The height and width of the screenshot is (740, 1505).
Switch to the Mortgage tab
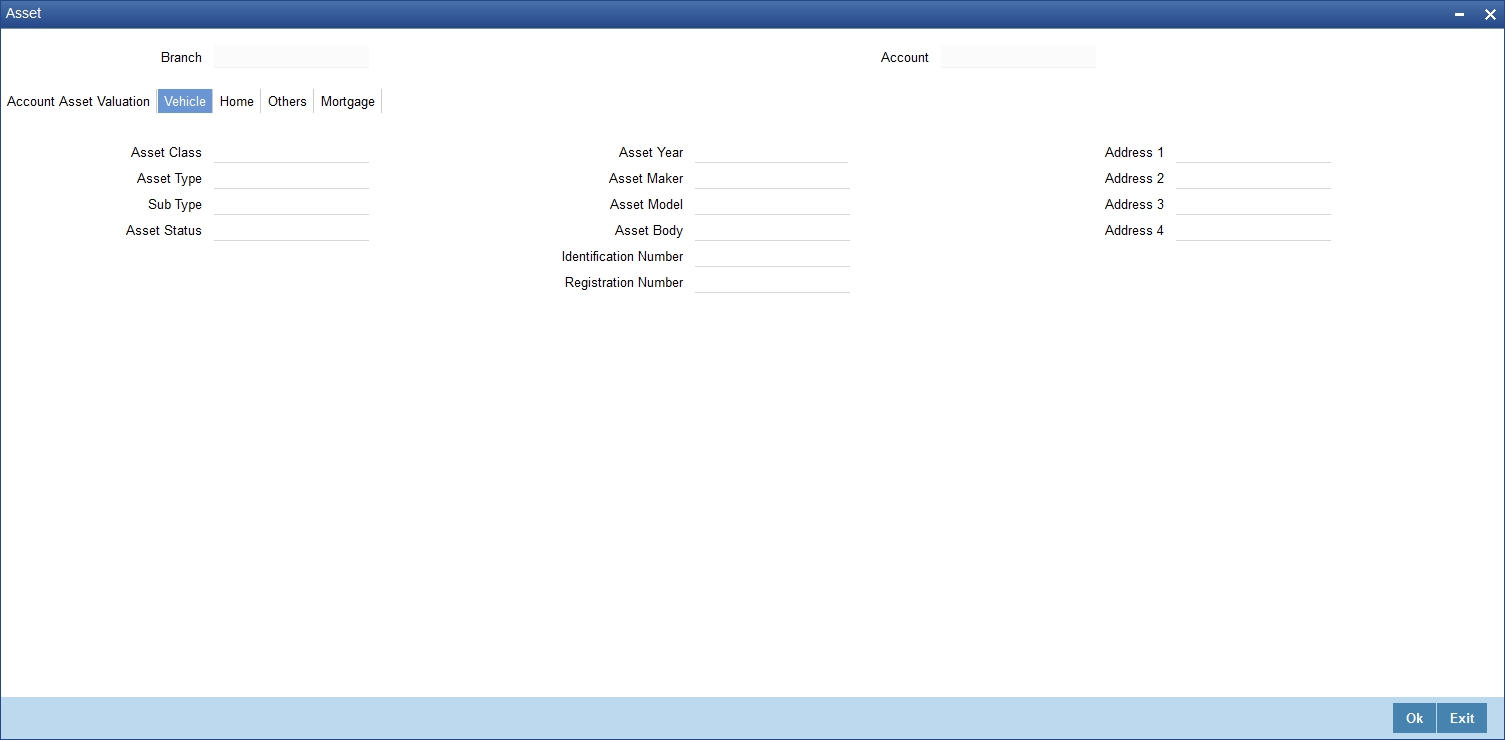(348, 101)
